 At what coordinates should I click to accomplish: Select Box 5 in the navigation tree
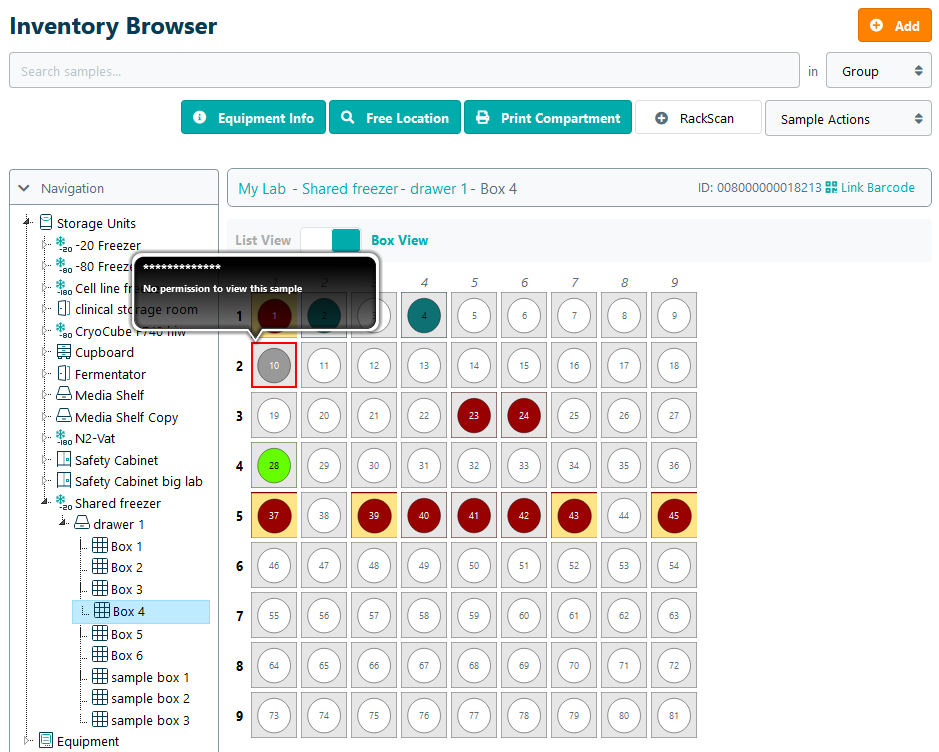pos(126,634)
